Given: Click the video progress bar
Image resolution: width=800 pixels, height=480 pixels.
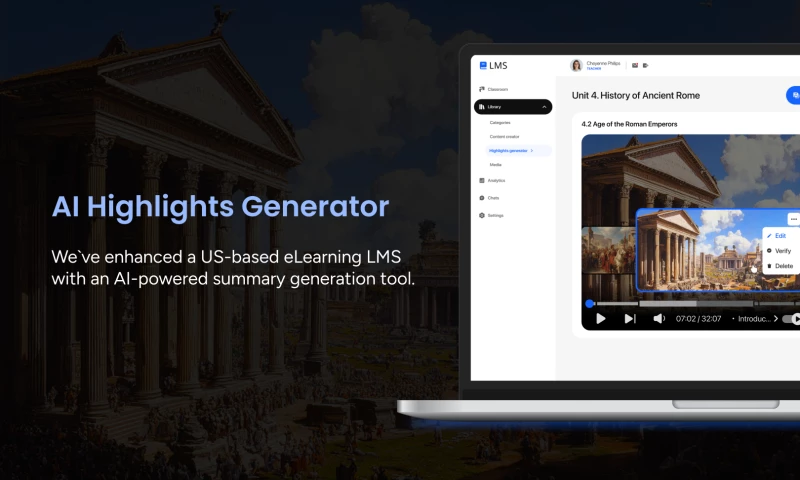Looking at the screenshot, I should [x=695, y=304].
